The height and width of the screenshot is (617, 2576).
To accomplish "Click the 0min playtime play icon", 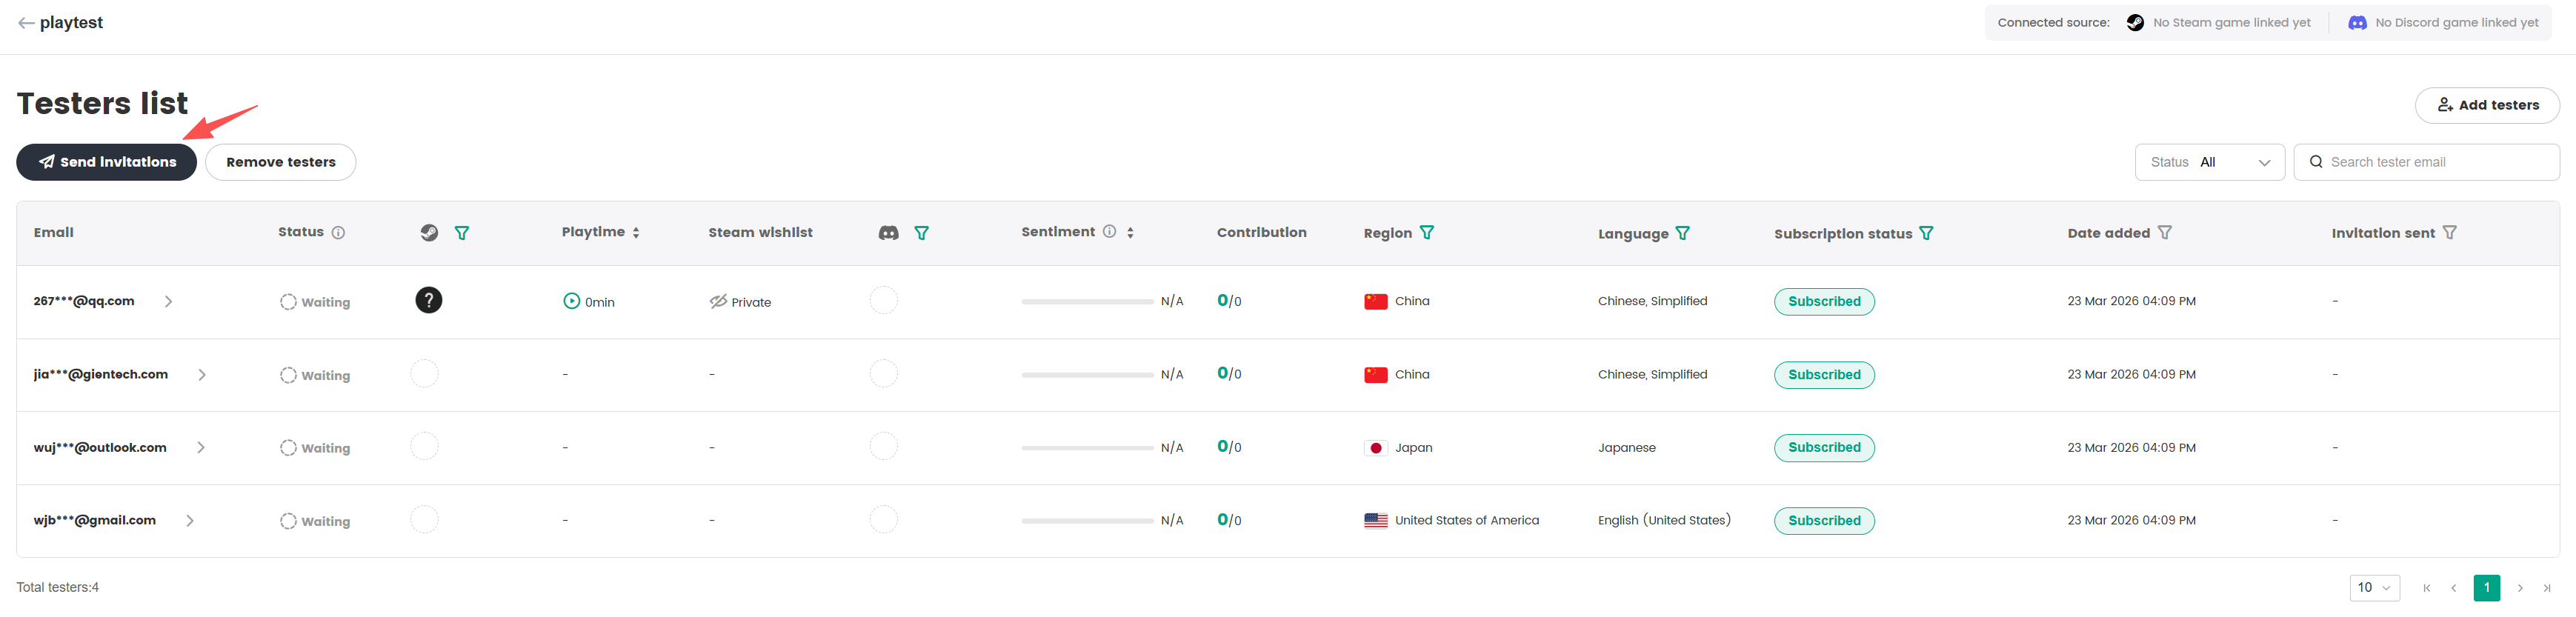I will [x=571, y=301].
